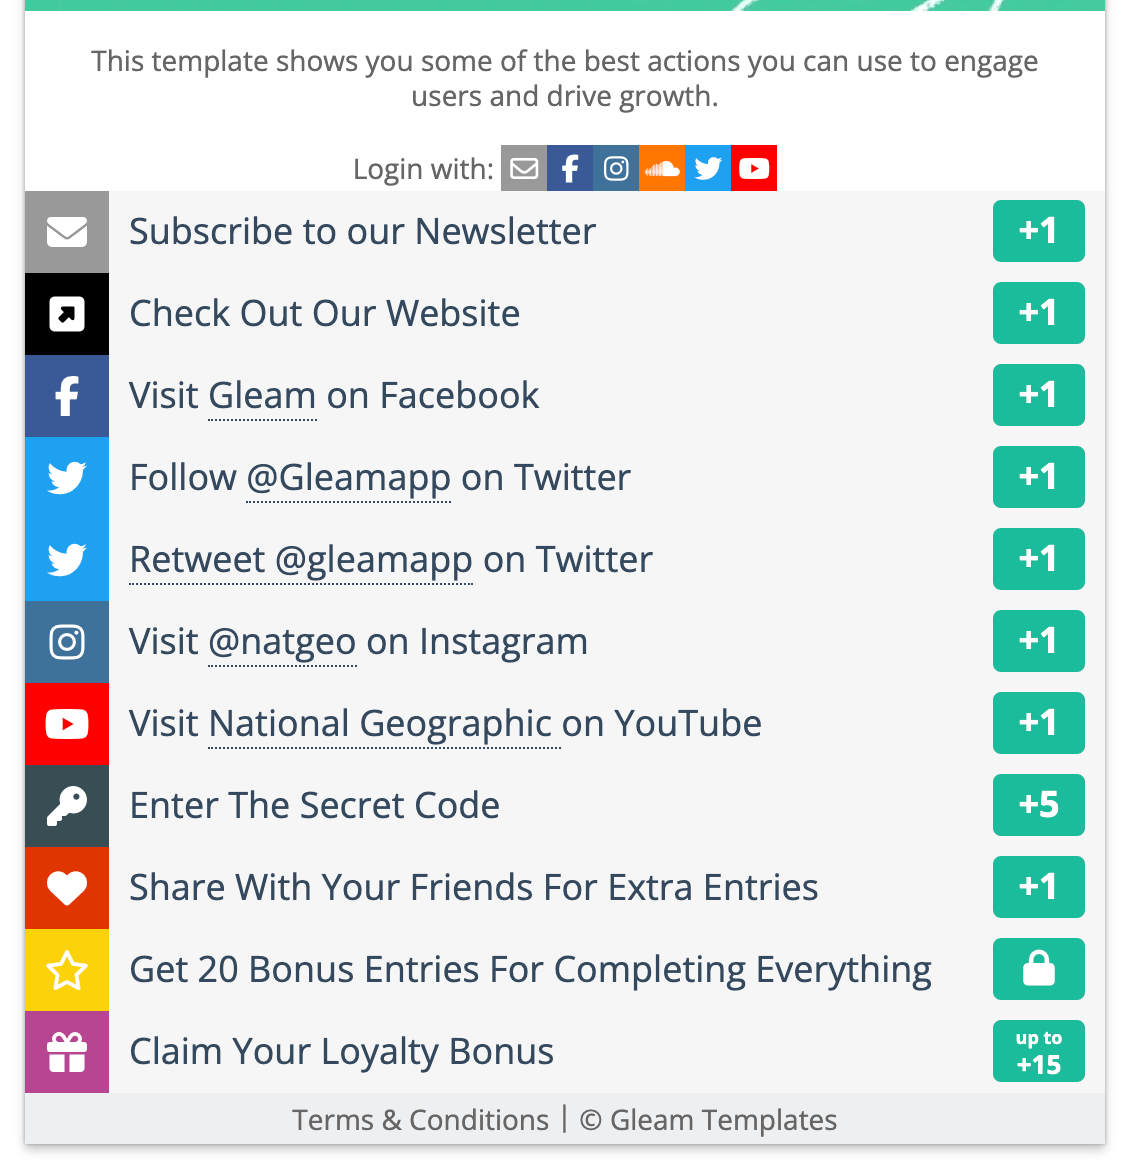This screenshot has width=1122, height=1166.
Task: Click the +5 button for Secret Code
Action: click(x=1039, y=805)
